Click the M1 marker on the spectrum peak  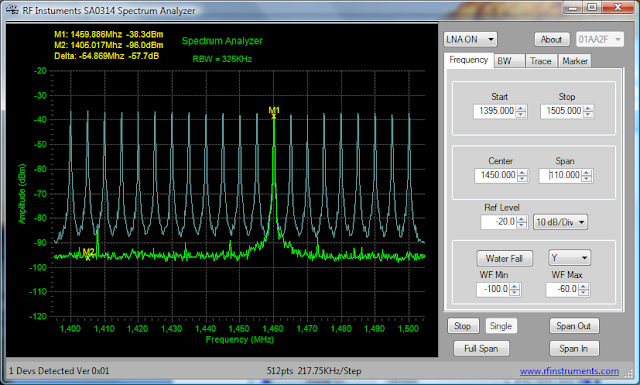tap(274, 112)
